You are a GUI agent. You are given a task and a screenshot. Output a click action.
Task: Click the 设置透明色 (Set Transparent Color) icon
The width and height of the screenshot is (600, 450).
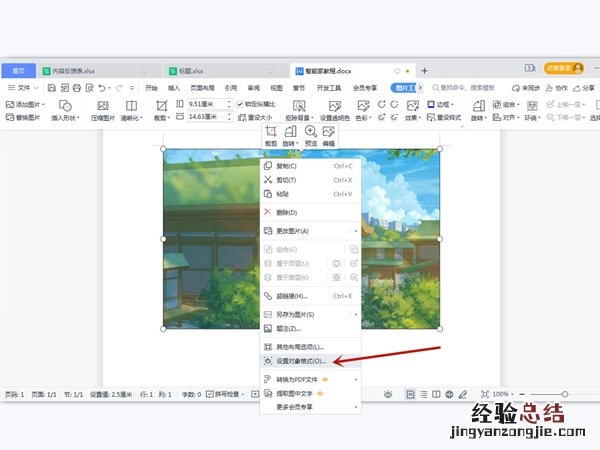coord(334,106)
